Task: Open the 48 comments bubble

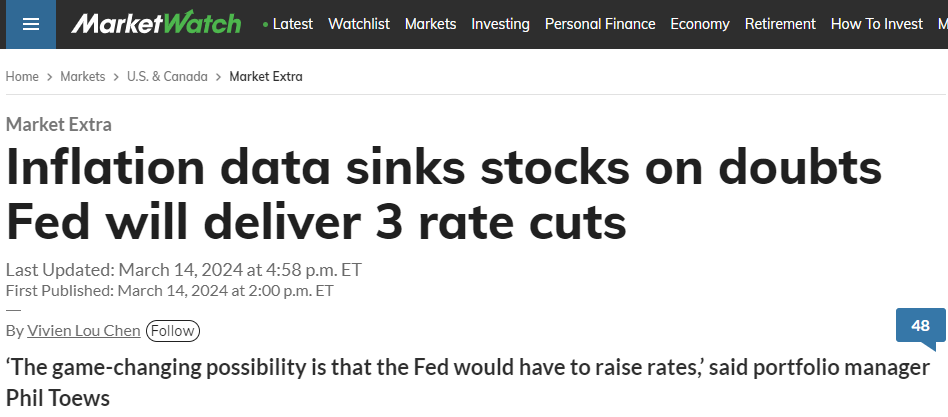Action: click(x=920, y=327)
